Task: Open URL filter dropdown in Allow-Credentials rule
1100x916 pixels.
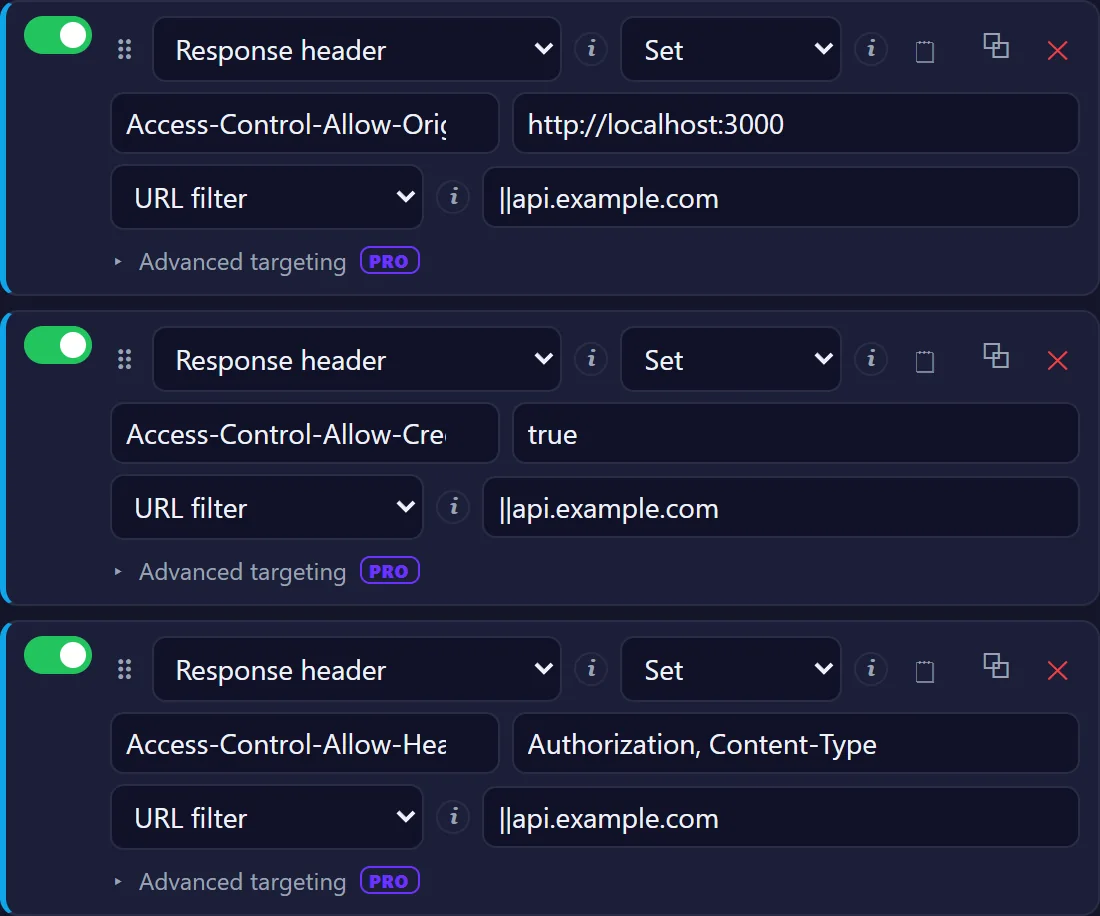Action: click(x=267, y=507)
